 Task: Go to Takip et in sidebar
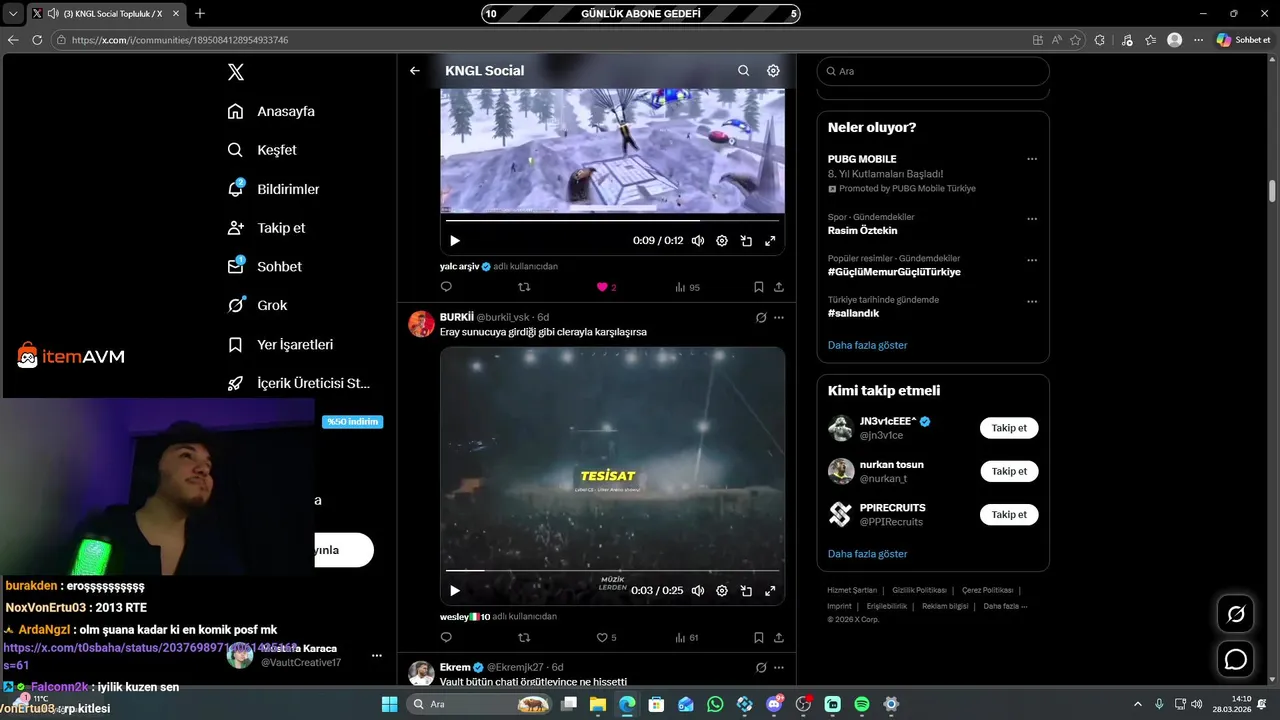[x=266, y=228]
